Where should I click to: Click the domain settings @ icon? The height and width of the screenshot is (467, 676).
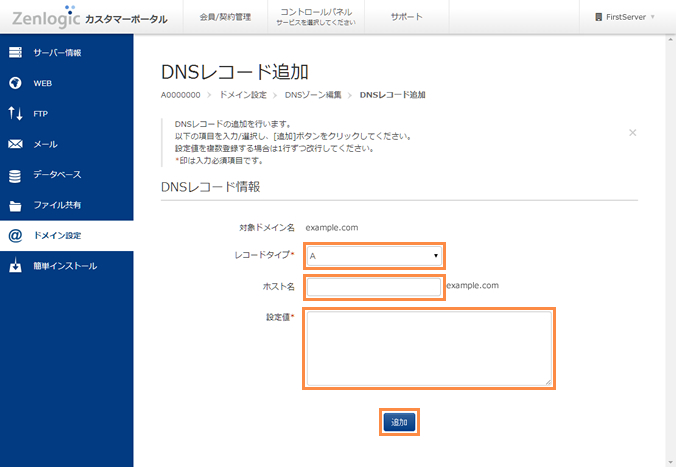pos(15,236)
